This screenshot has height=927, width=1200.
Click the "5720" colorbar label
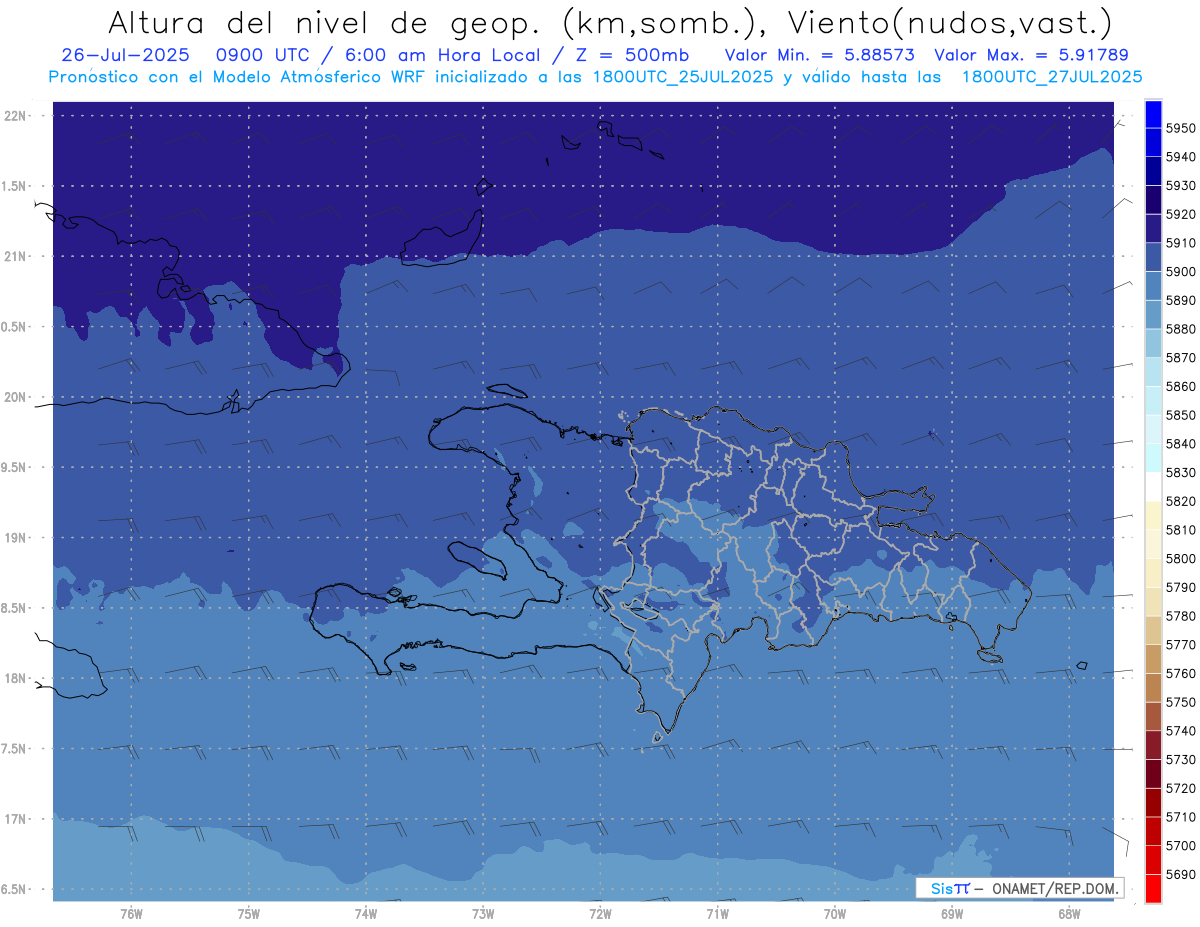coord(1180,789)
